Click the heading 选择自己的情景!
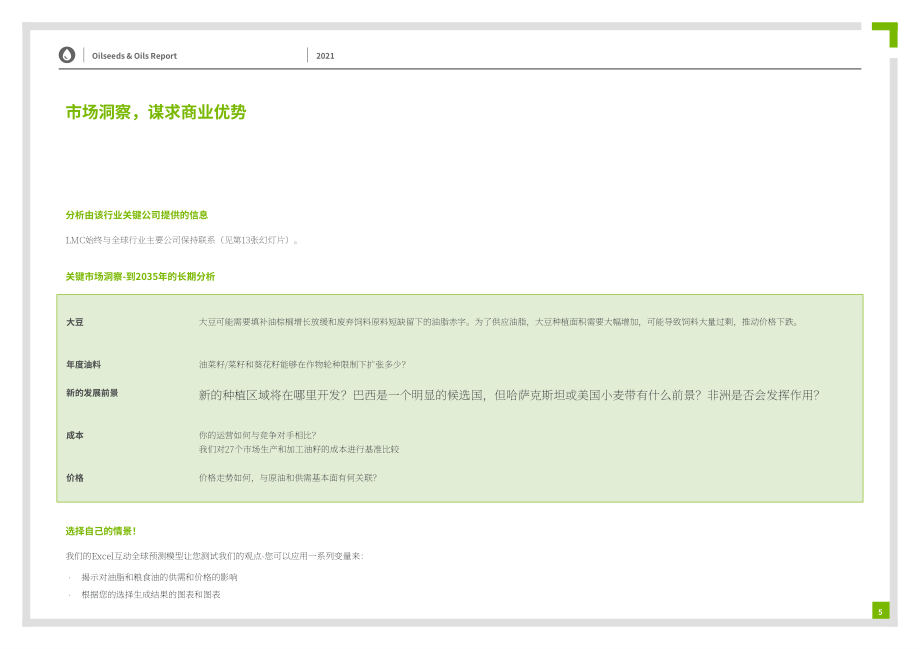This screenshot has width=920, height=649. [x=101, y=531]
